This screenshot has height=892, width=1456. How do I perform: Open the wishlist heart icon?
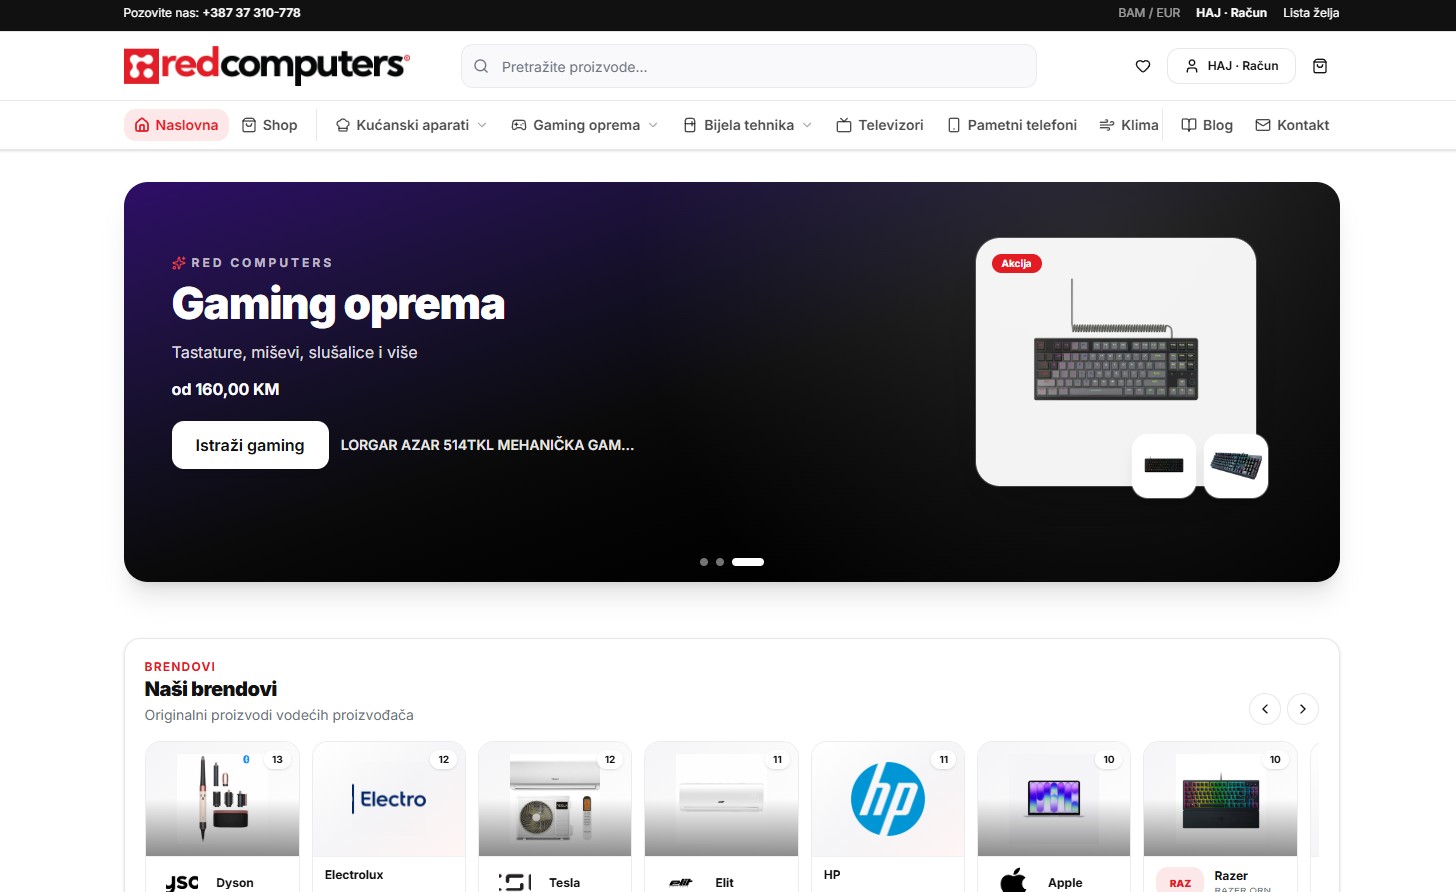[x=1143, y=66]
